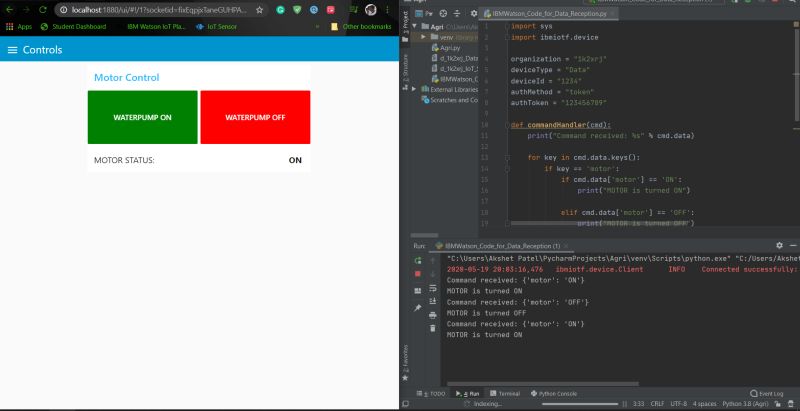
Task: Close the run tab with its X
Action: pyautogui.click(x=566, y=246)
